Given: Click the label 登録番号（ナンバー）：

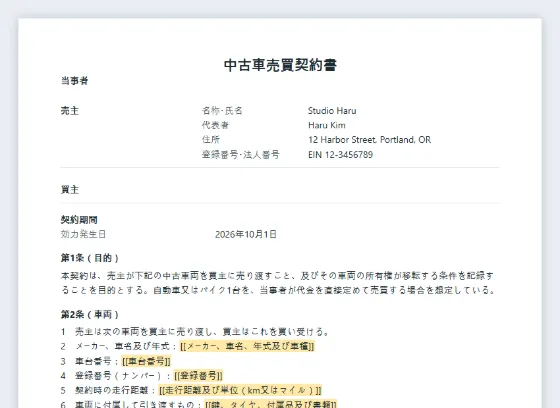Looking at the screenshot, I should (x=124, y=376).
